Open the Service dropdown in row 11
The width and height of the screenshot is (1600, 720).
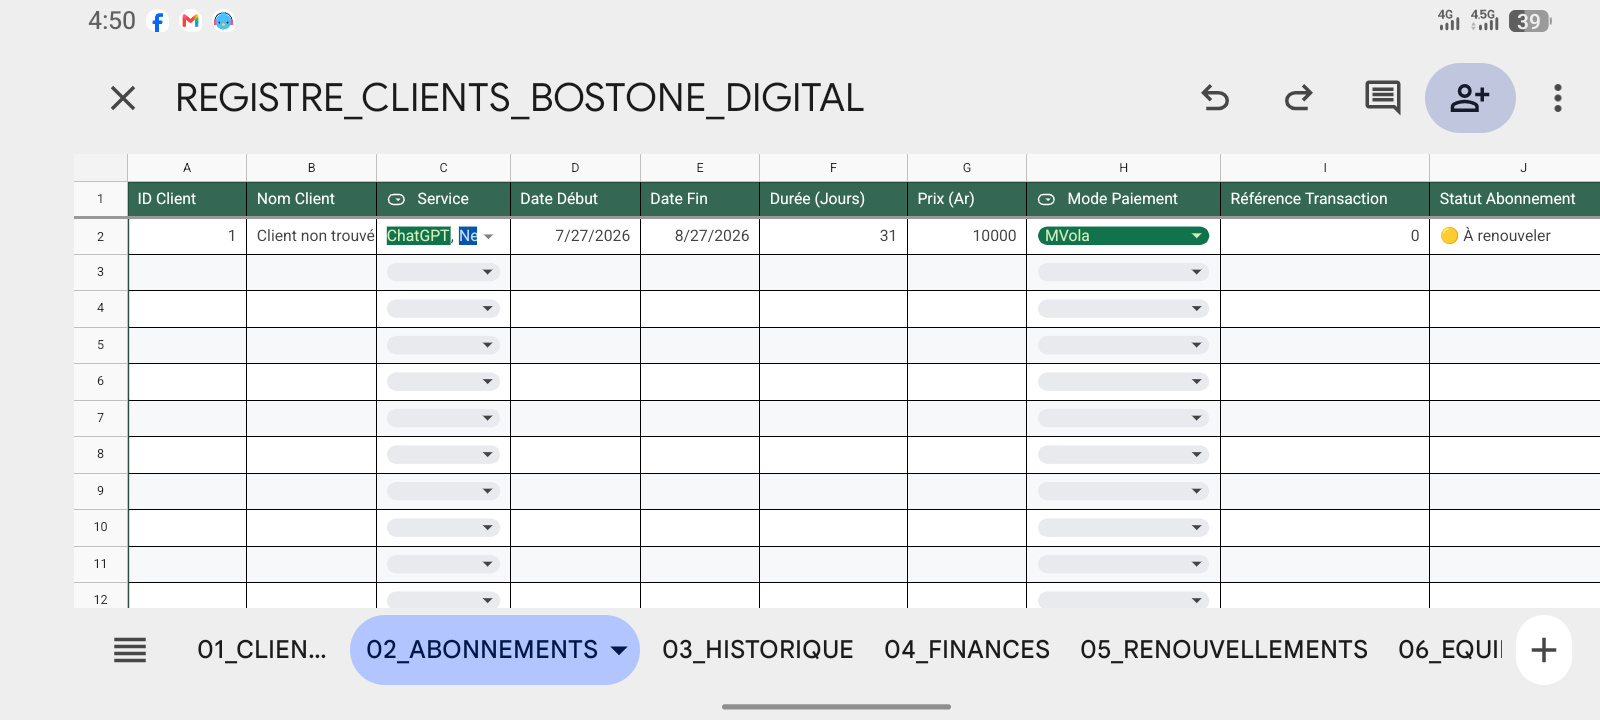tap(442, 564)
